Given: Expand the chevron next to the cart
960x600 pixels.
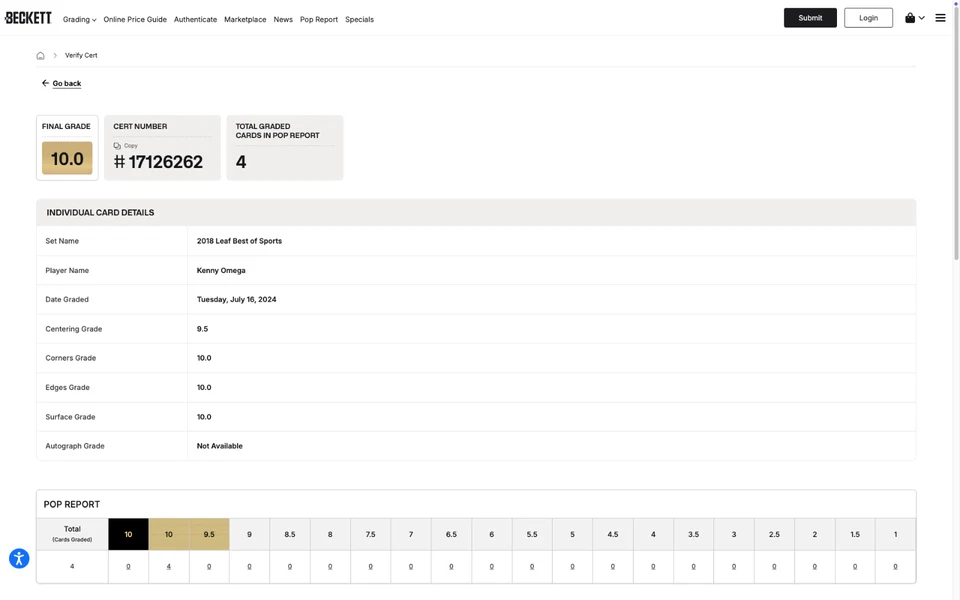Looking at the screenshot, I should click(922, 18).
